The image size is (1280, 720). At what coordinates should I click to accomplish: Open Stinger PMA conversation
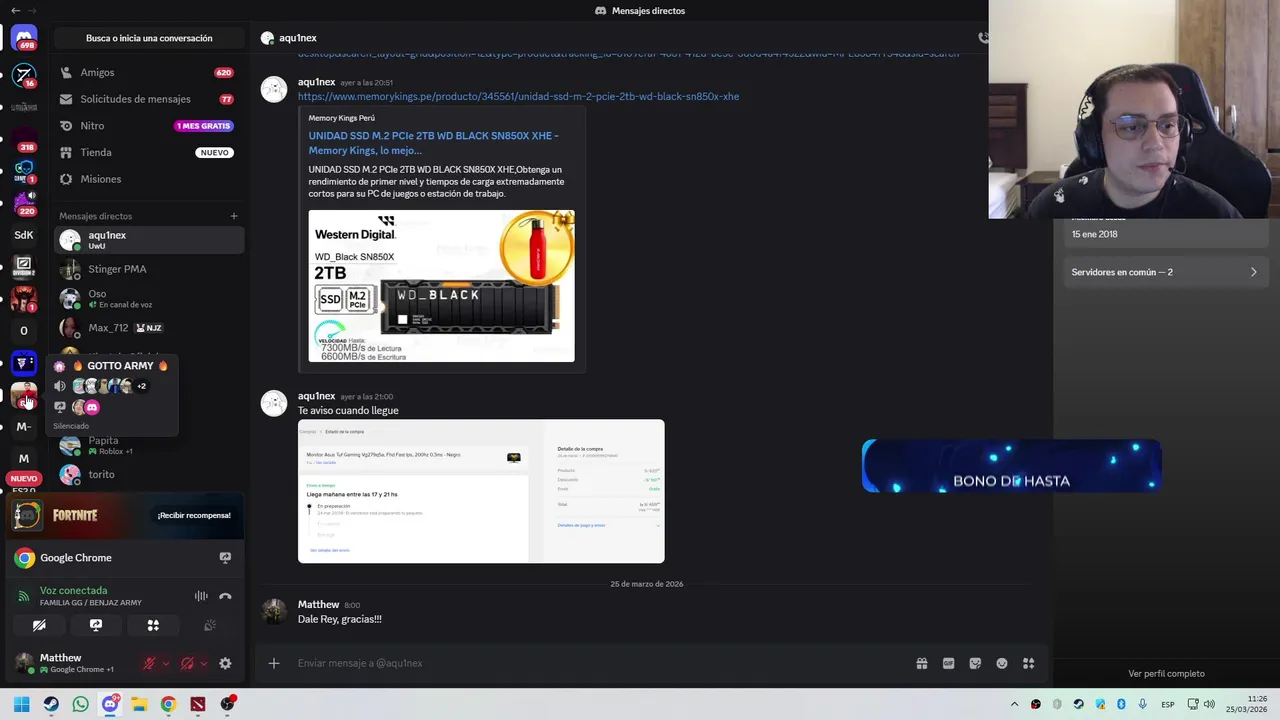click(x=148, y=269)
